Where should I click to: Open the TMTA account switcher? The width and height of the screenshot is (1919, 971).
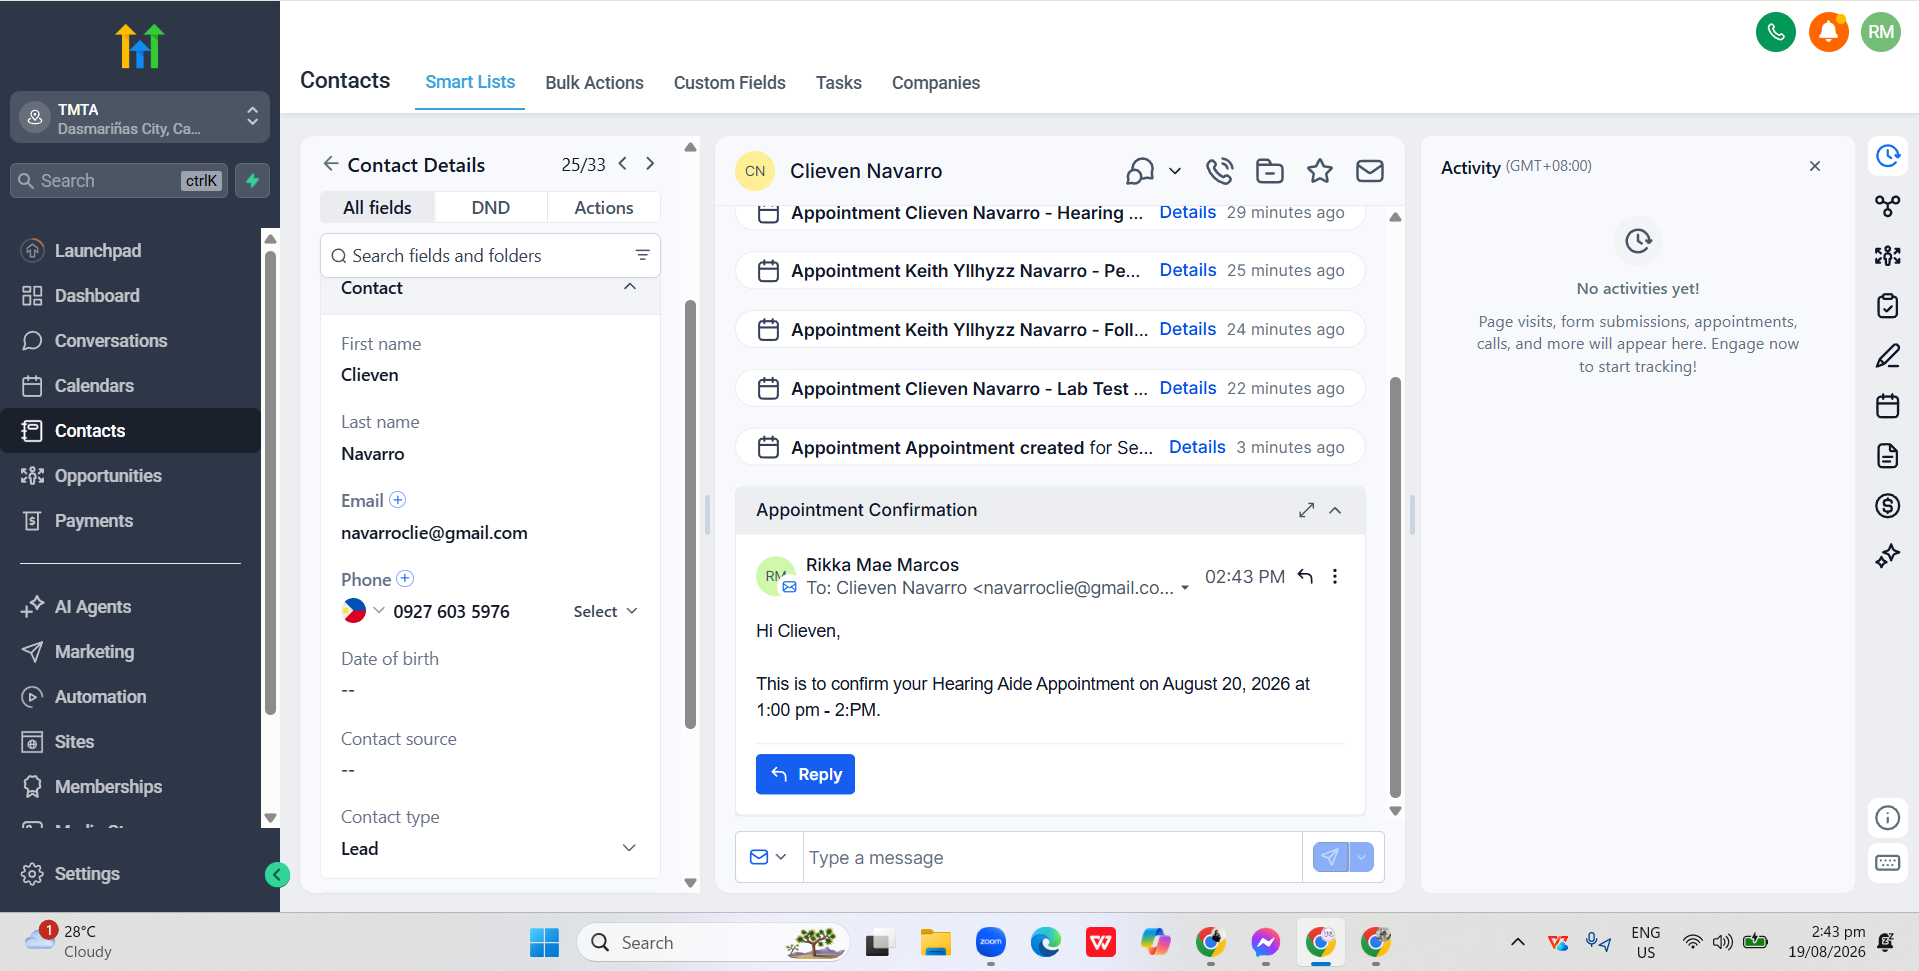coord(140,117)
